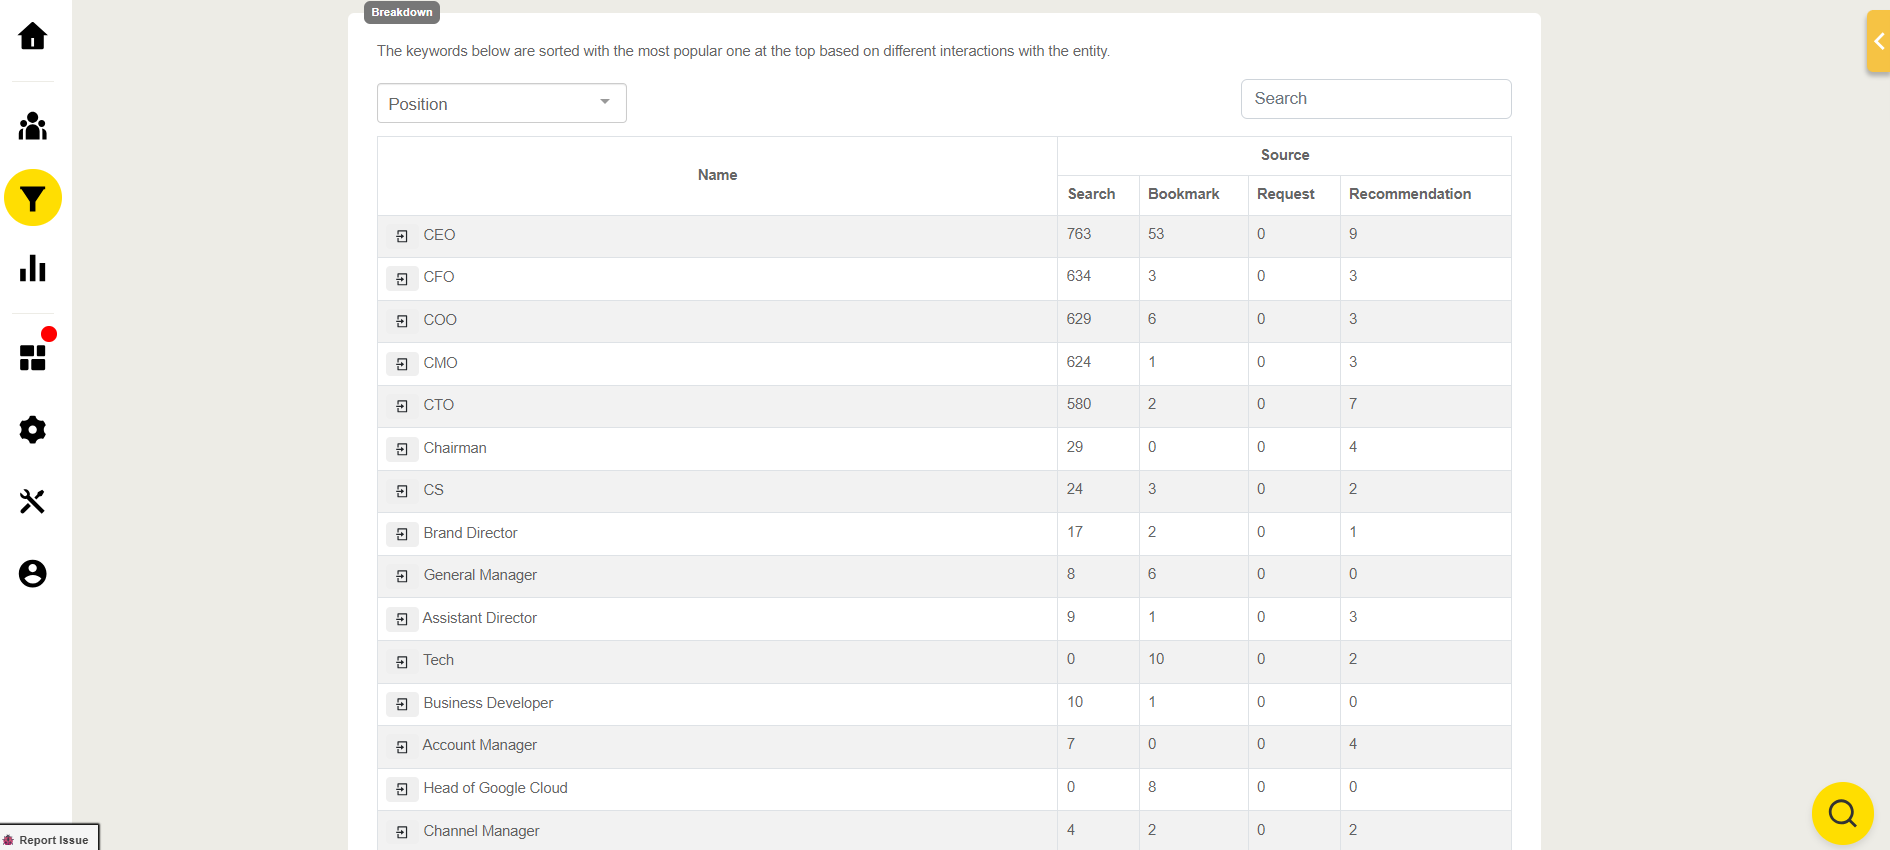Click the 24 search count for CS

[x=1075, y=489]
